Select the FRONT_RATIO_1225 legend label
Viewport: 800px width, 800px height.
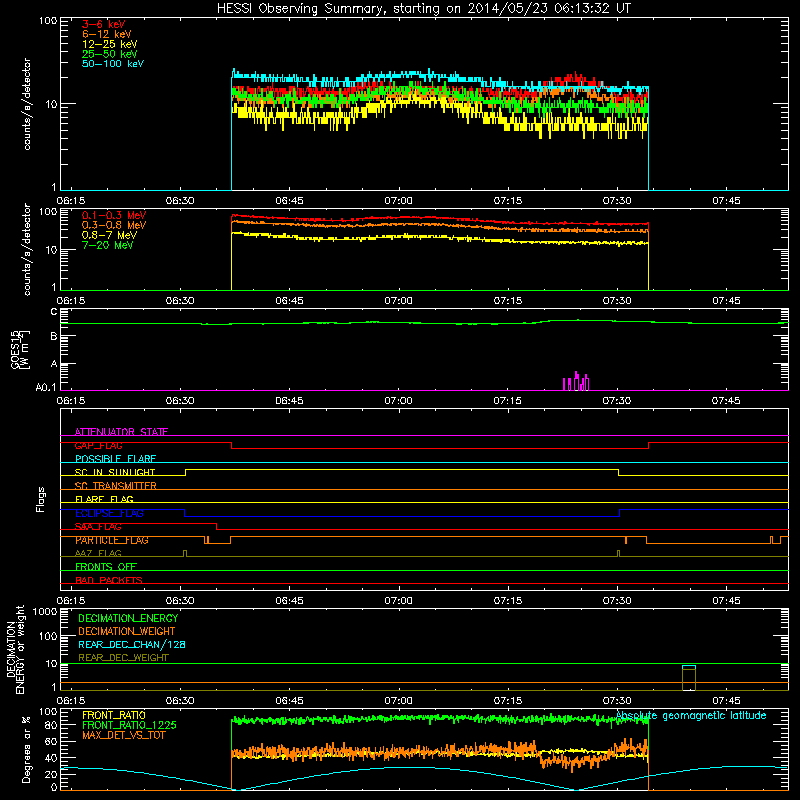pyautogui.click(x=129, y=725)
